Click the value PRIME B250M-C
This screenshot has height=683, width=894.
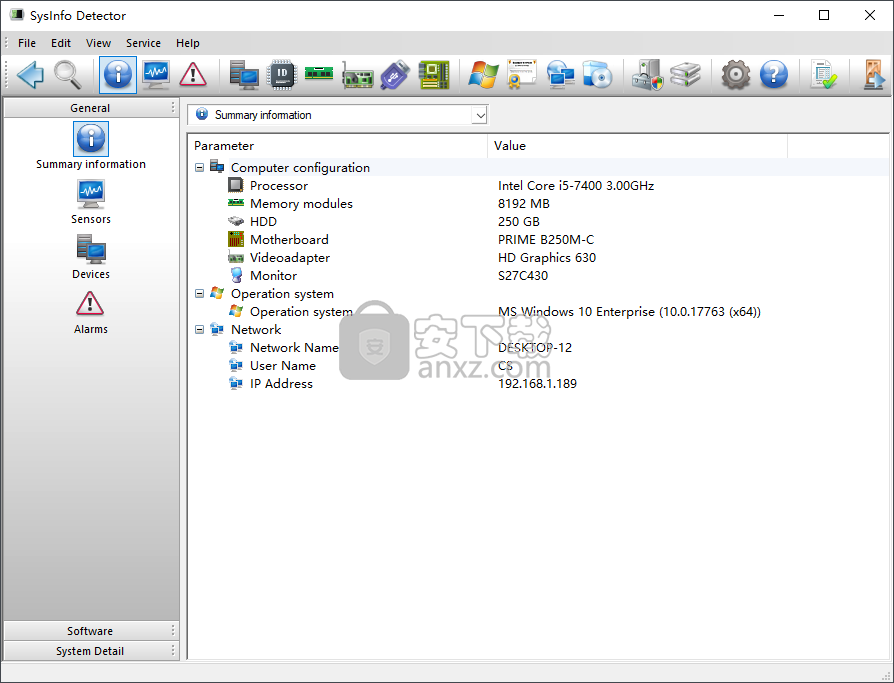point(546,239)
